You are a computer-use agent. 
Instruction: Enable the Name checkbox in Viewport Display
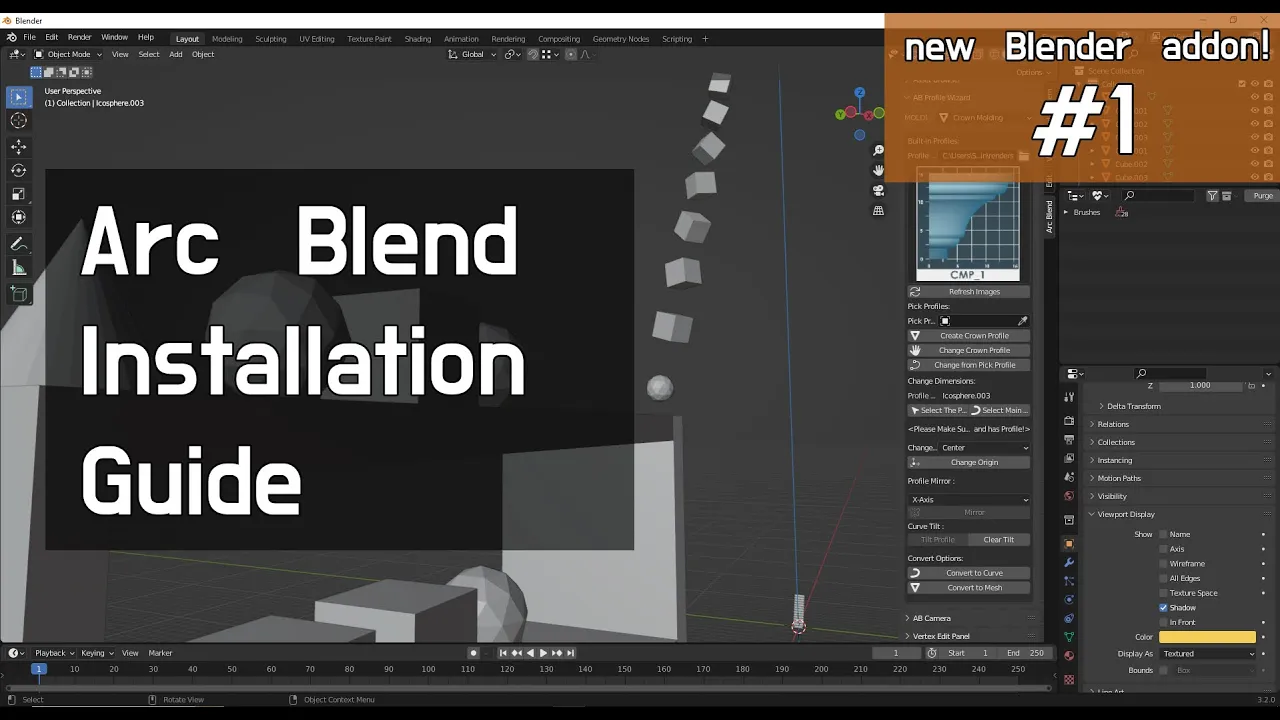click(x=1163, y=535)
